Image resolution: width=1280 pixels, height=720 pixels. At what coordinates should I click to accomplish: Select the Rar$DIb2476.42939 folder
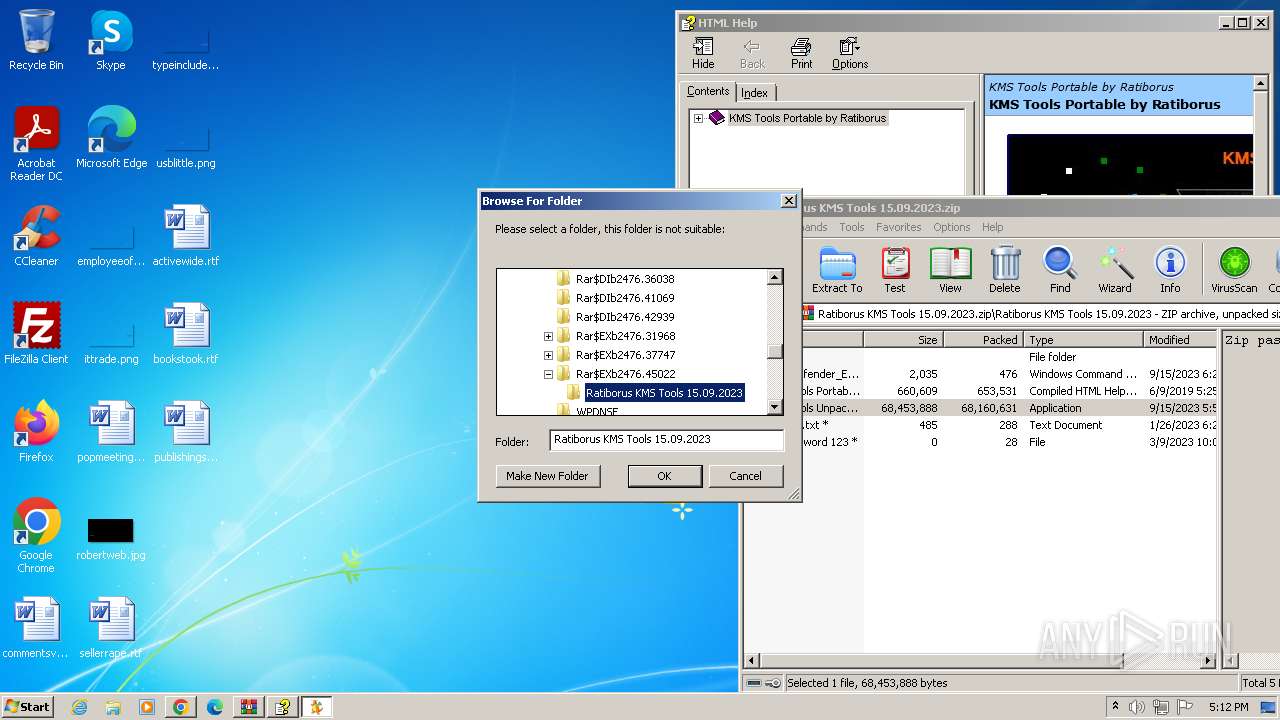625,317
